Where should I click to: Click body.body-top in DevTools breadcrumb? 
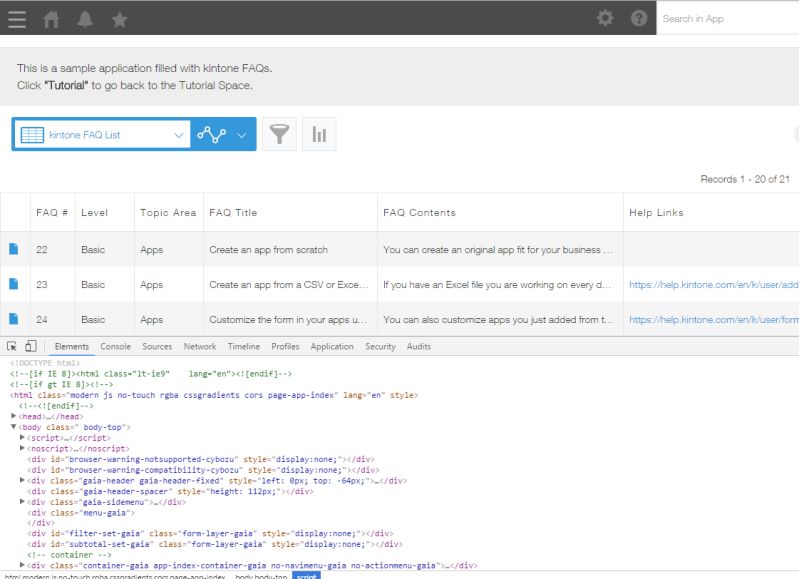coord(261,576)
